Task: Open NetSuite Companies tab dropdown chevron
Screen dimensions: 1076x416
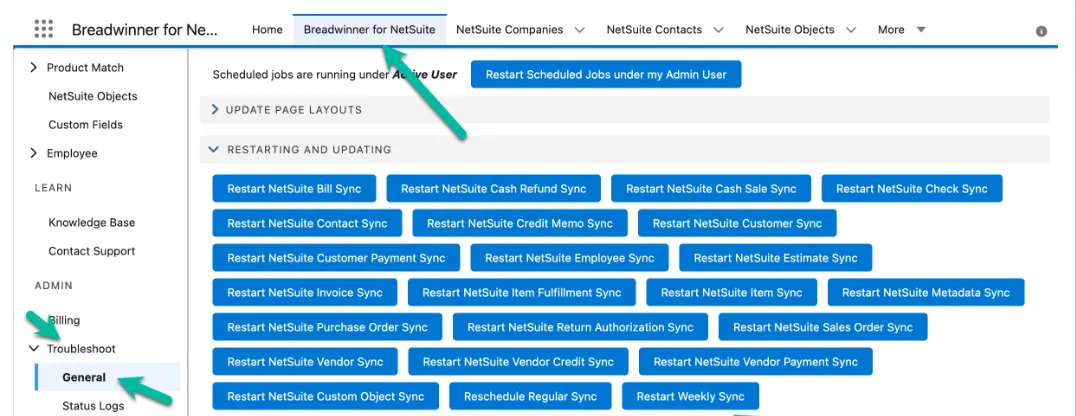Action: click(x=579, y=30)
